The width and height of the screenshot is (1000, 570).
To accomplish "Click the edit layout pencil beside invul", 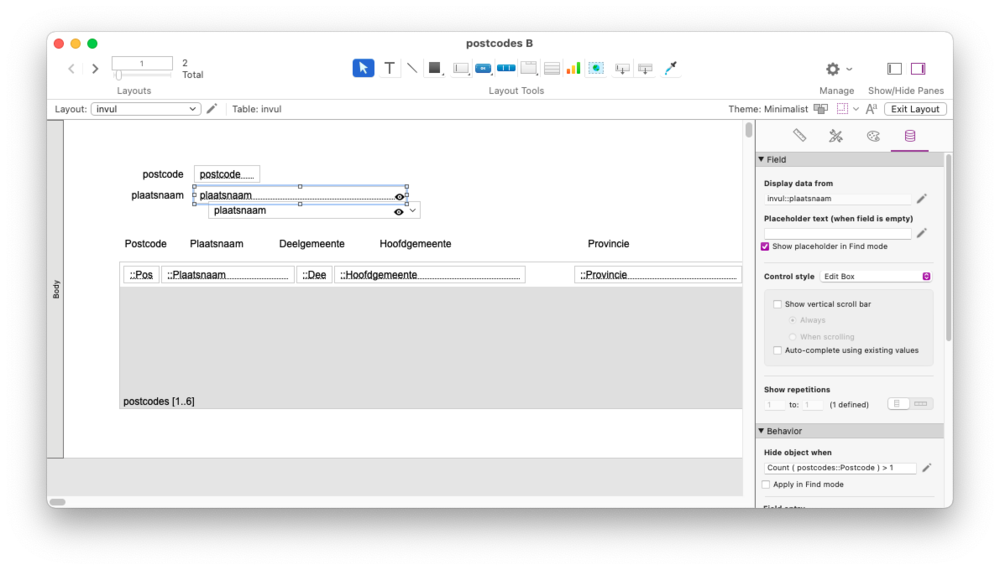I will tap(212, 109).
